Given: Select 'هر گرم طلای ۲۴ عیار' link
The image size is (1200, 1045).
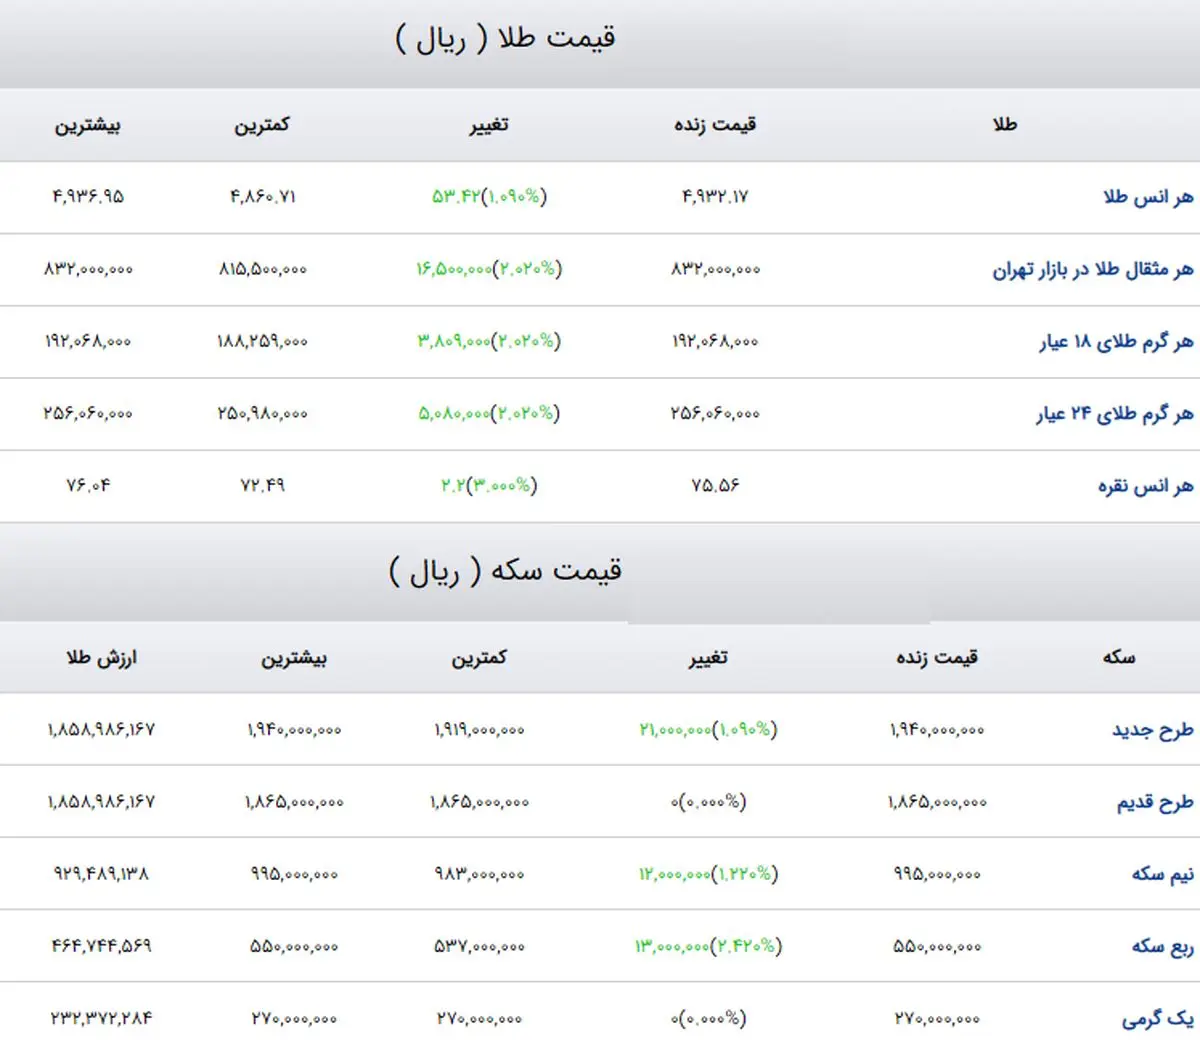Looking at the screenshot, I should (1115, 414).
